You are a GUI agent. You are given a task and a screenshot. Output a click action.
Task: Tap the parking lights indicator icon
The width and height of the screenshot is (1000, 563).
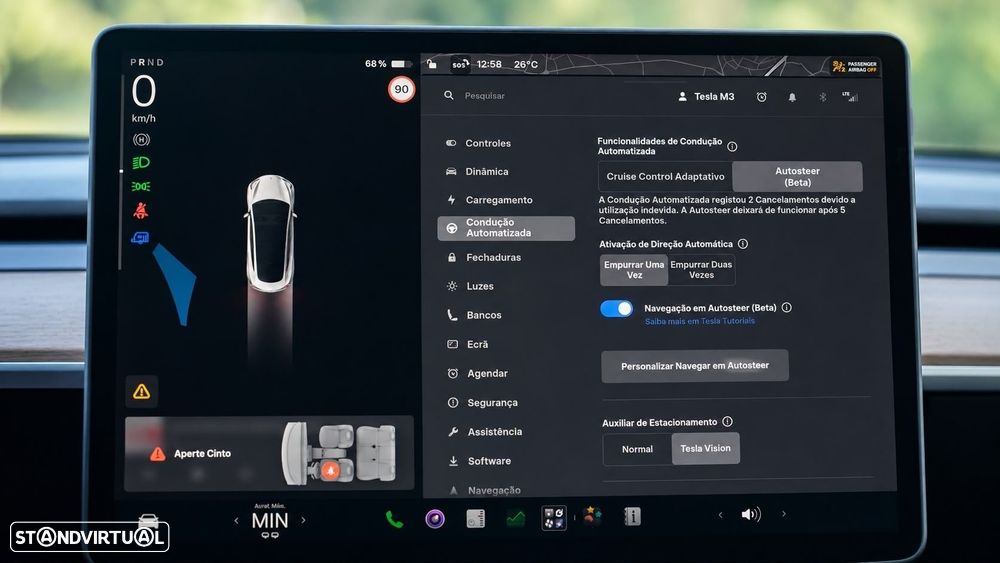click(x=141, y=186)
